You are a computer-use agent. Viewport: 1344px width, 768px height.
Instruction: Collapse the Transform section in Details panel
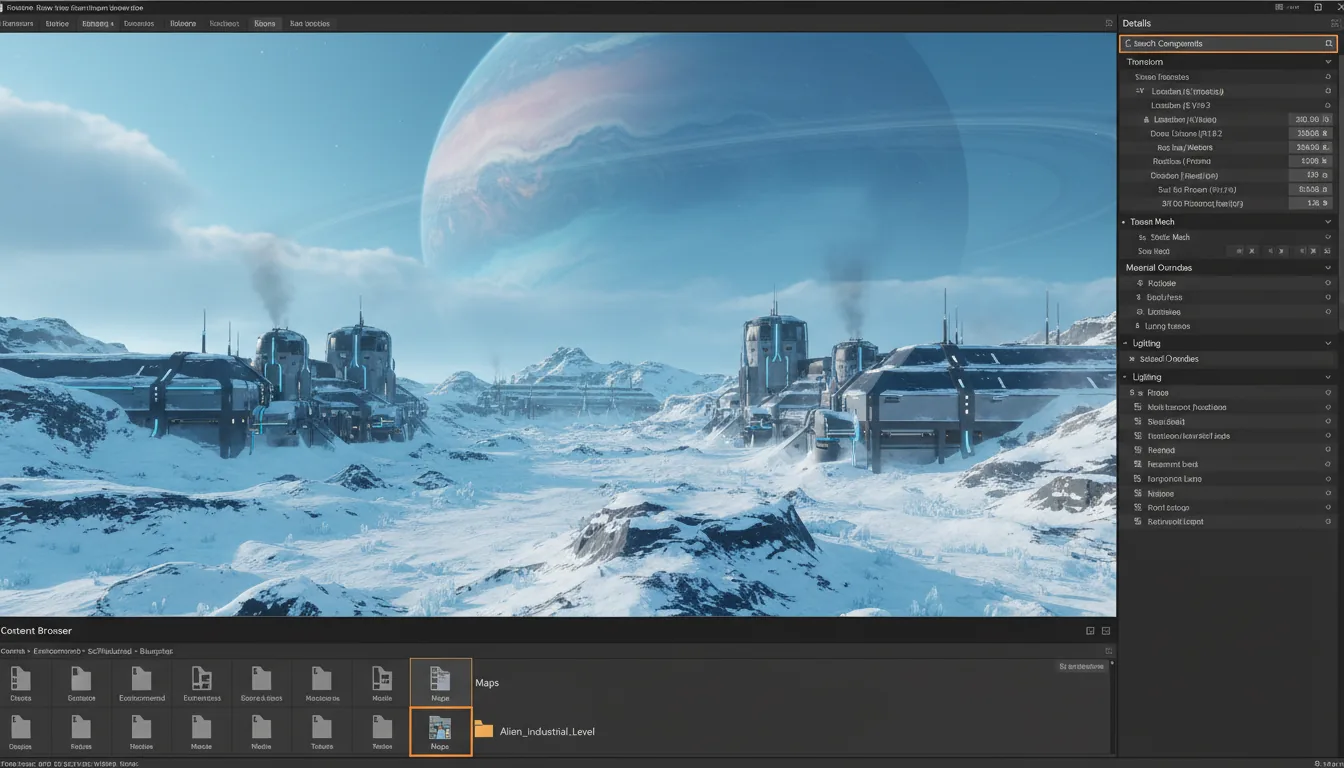tap(1330, 61)
